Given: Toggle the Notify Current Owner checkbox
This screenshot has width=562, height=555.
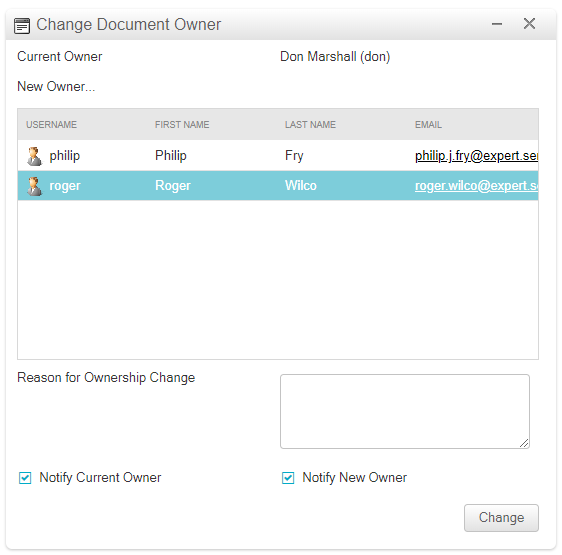Looking at the screenshot, I should [x=25, y=478].
